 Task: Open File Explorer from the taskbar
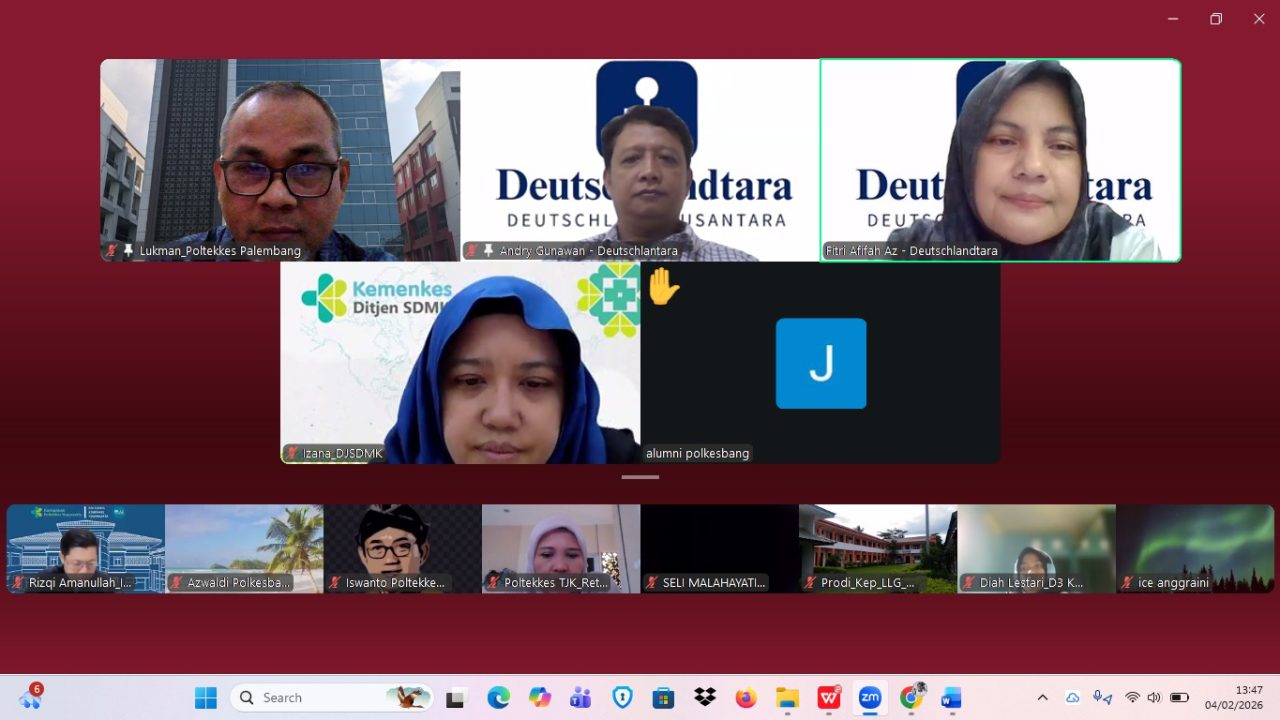click(788, 697)
